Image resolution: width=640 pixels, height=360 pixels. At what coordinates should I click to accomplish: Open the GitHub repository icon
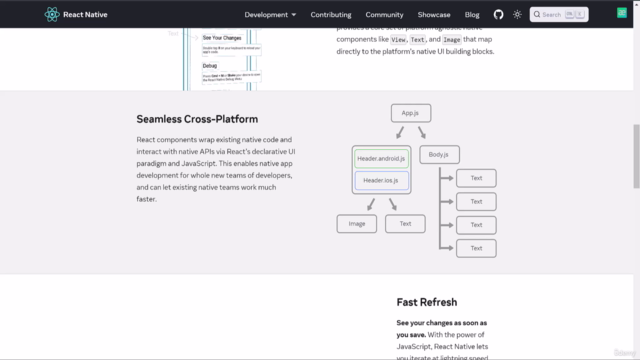click(x=498, y=15)
